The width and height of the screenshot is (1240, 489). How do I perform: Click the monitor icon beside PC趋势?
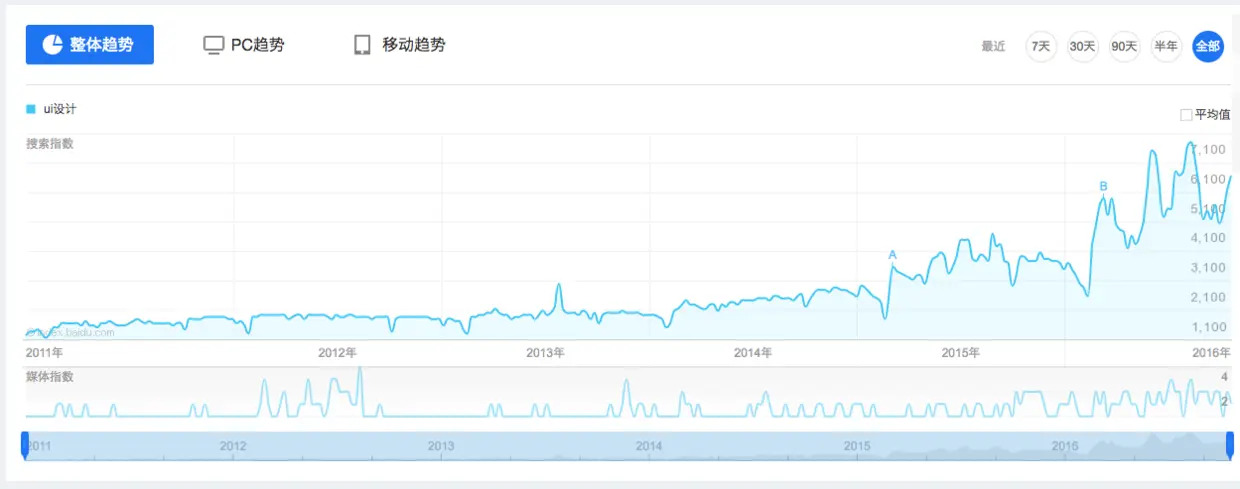pyautogui.click(x=213, y=45)
